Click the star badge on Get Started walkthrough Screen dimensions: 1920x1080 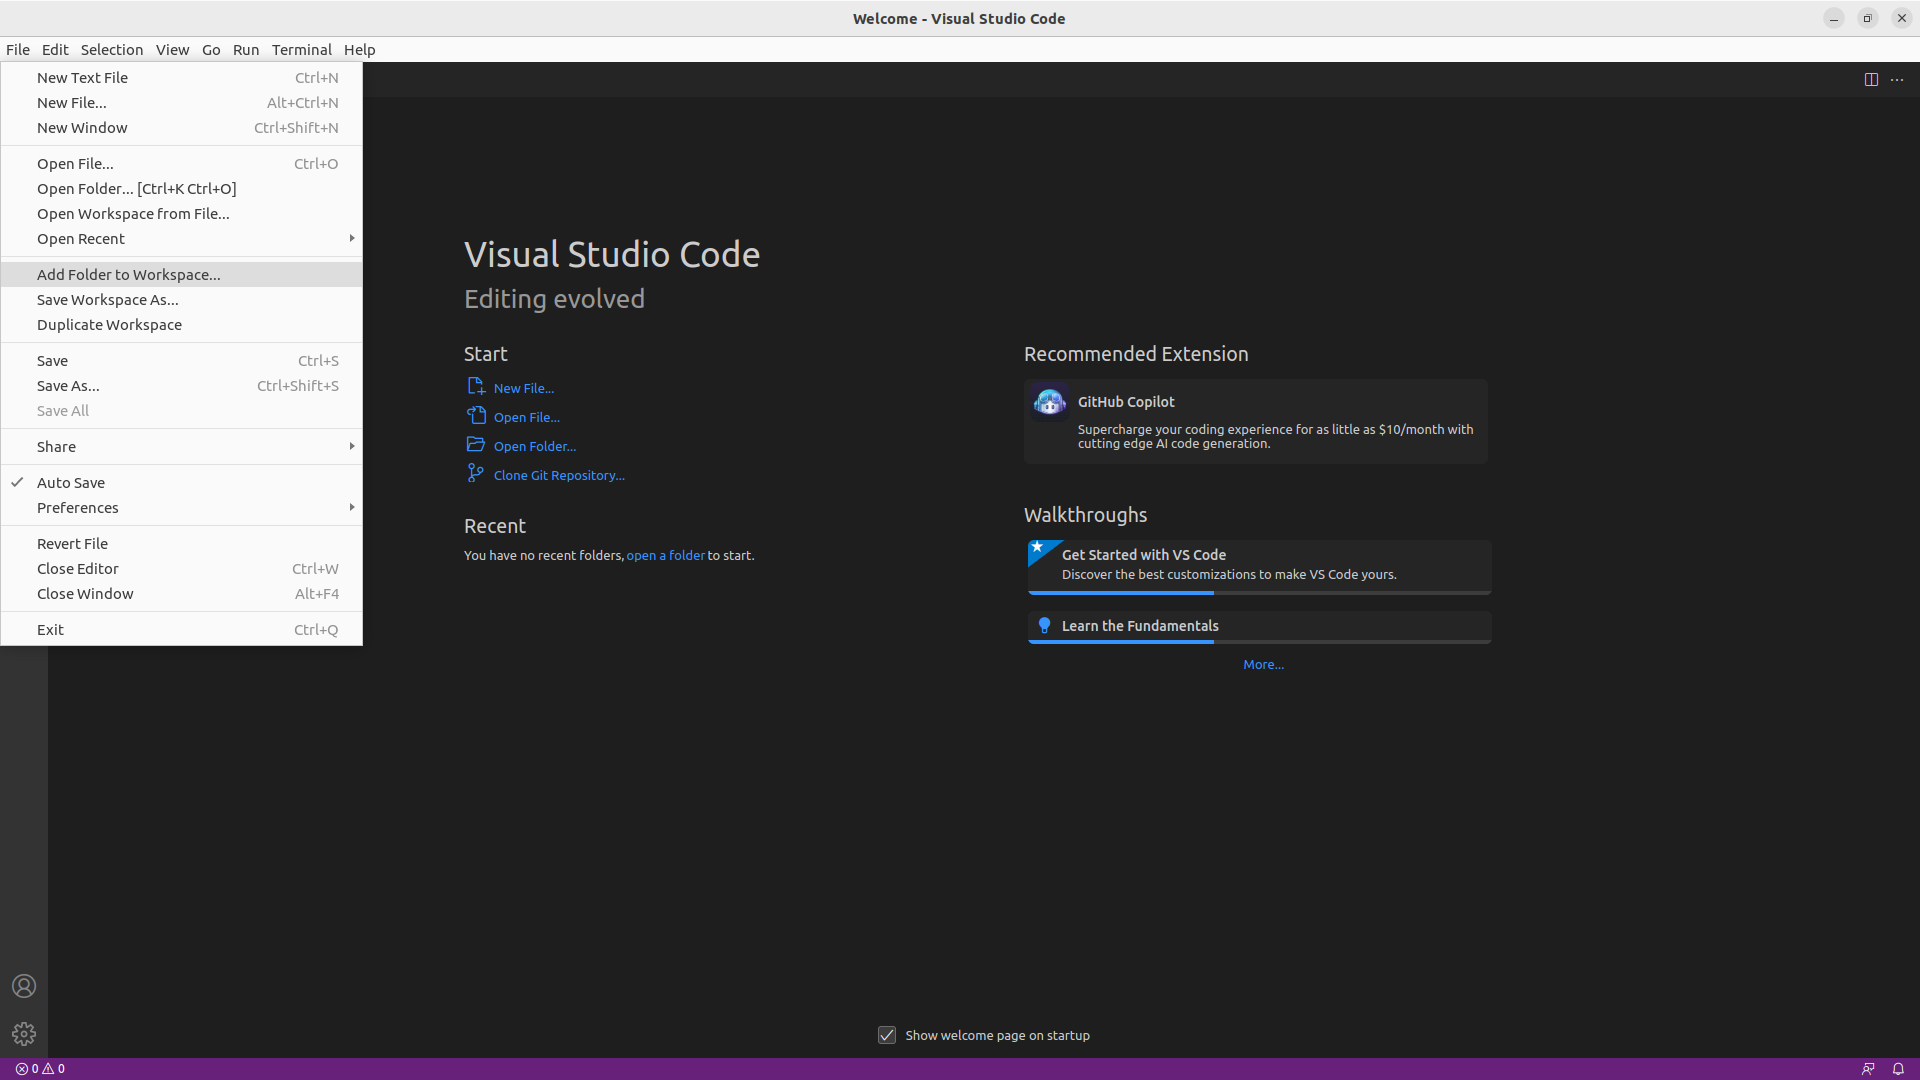click(x=1038, y=547)
